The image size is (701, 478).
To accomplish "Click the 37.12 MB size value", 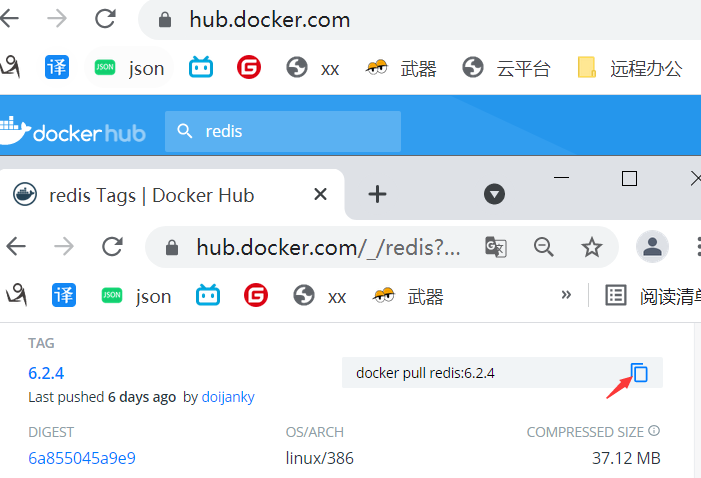I will point(626,458).
